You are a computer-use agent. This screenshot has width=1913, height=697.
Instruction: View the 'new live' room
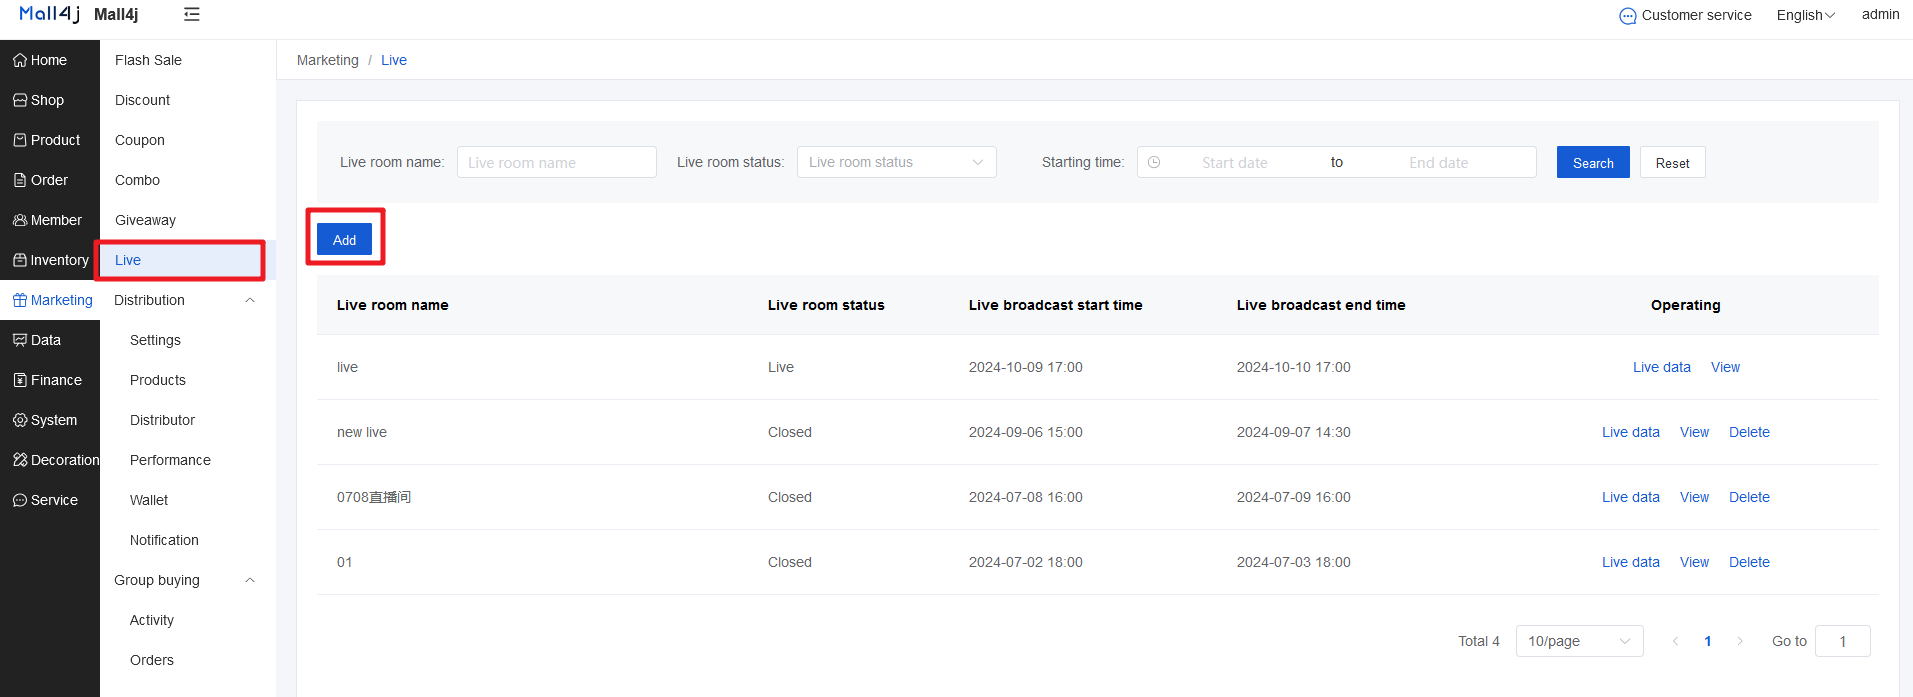1694,432
